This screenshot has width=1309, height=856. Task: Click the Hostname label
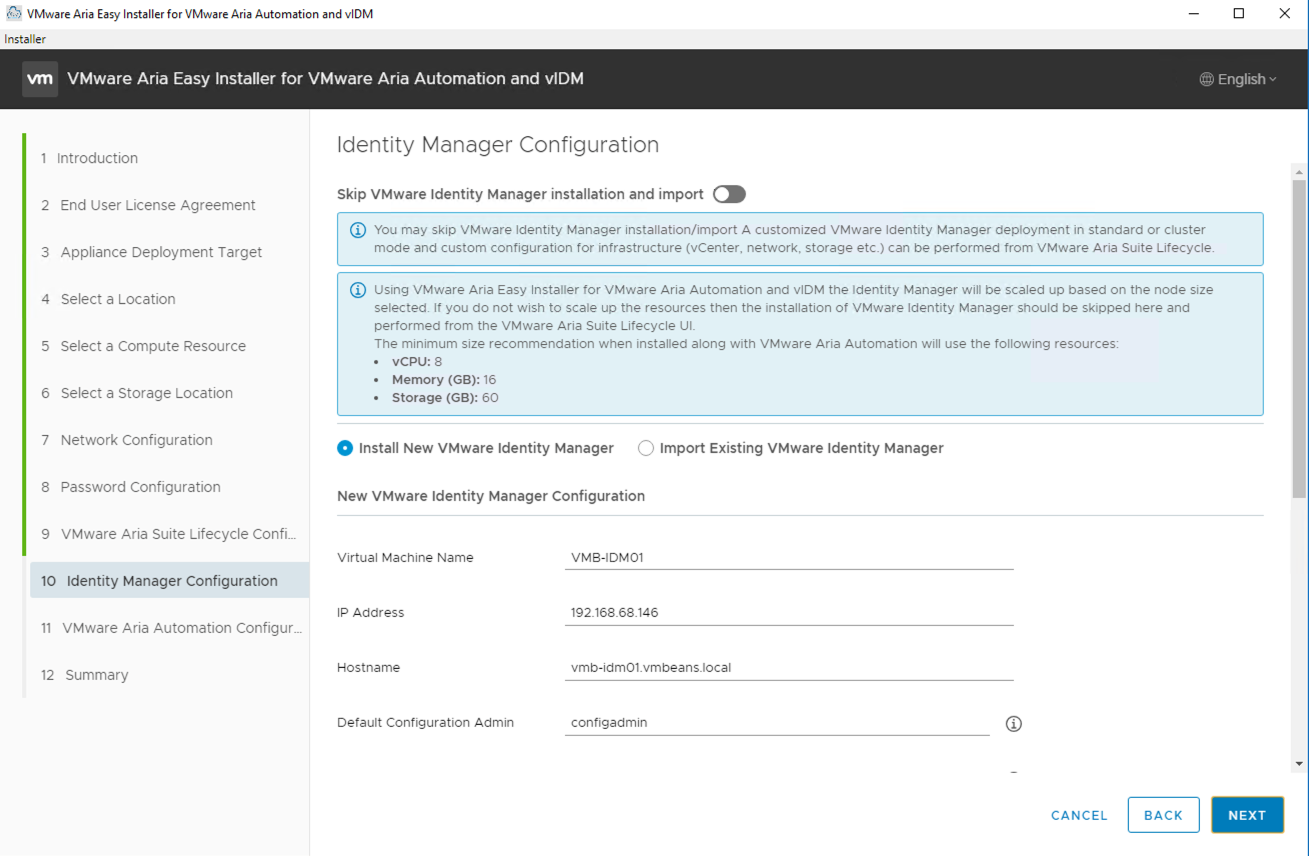click(368, 668)
